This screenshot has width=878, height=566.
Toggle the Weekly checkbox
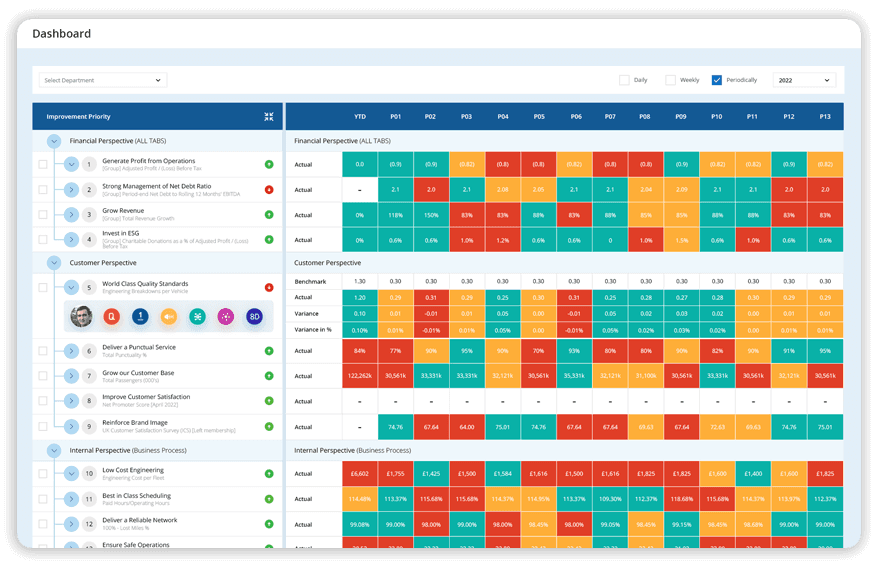click(670, 80)
